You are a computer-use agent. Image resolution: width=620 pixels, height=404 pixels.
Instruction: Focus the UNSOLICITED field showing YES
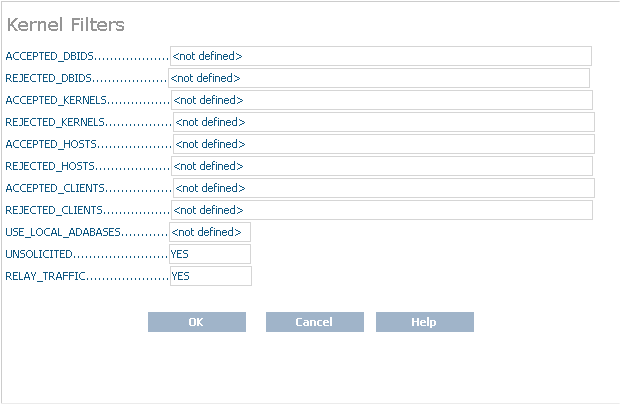(x=210, y=254)
